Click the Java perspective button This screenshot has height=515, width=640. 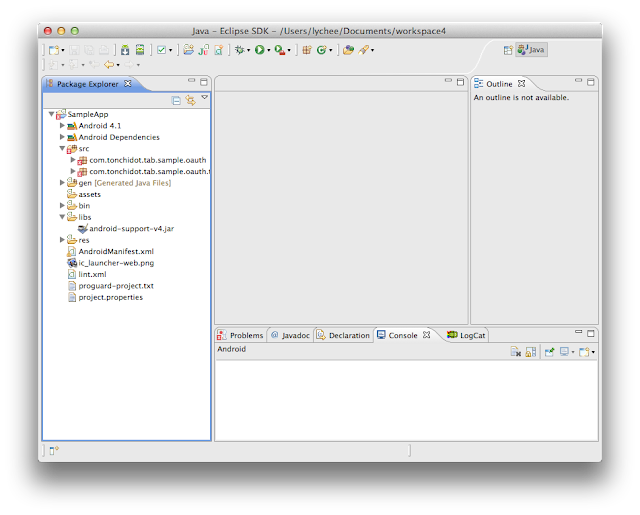pos(531,50)
